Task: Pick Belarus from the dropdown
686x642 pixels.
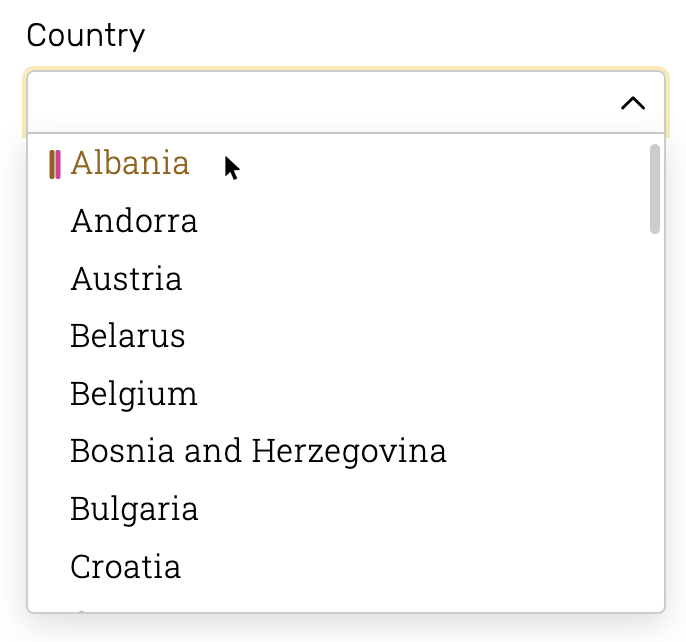Action: [x=128, y=336]
